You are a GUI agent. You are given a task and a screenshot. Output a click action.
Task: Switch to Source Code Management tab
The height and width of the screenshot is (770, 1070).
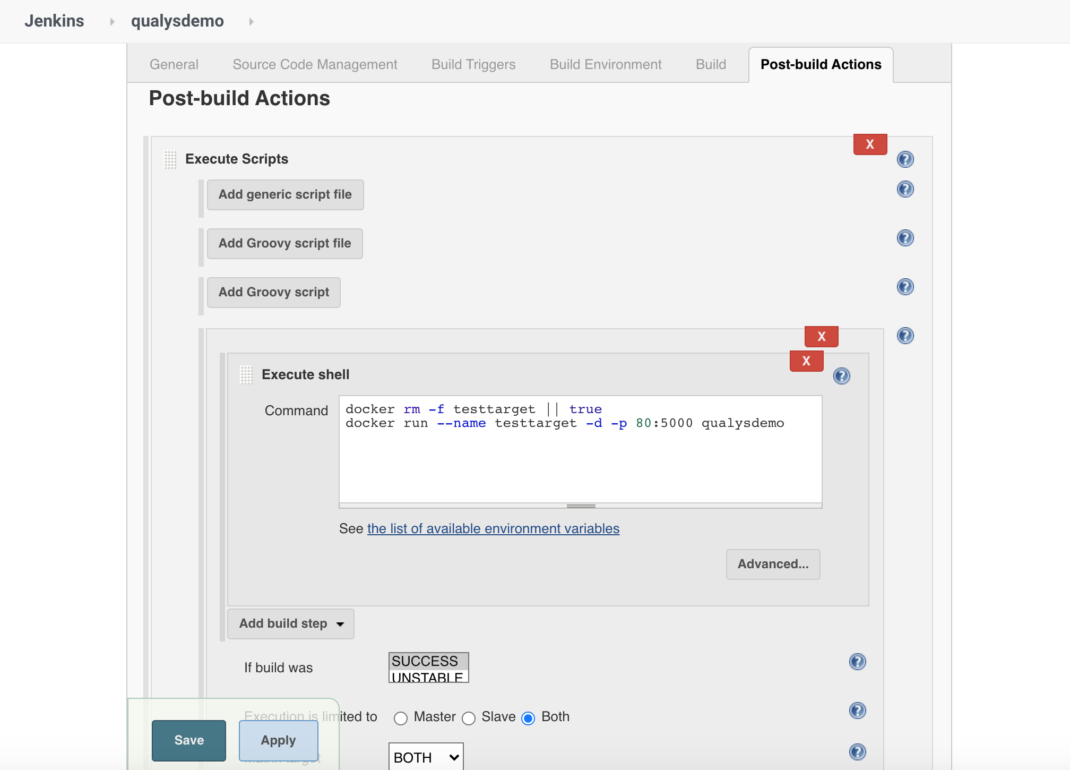(315, 64)
